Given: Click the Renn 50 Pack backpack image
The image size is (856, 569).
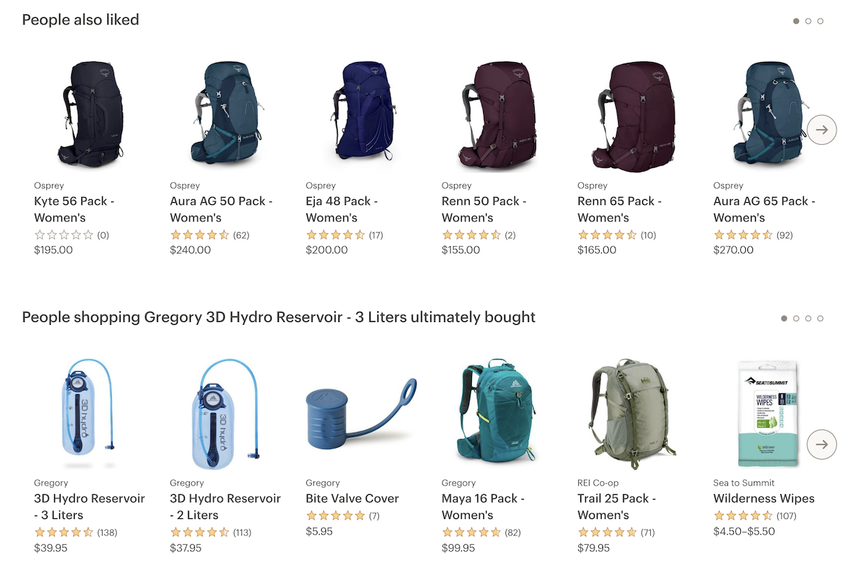Looking at the screenshot, I should coord(498,115).
